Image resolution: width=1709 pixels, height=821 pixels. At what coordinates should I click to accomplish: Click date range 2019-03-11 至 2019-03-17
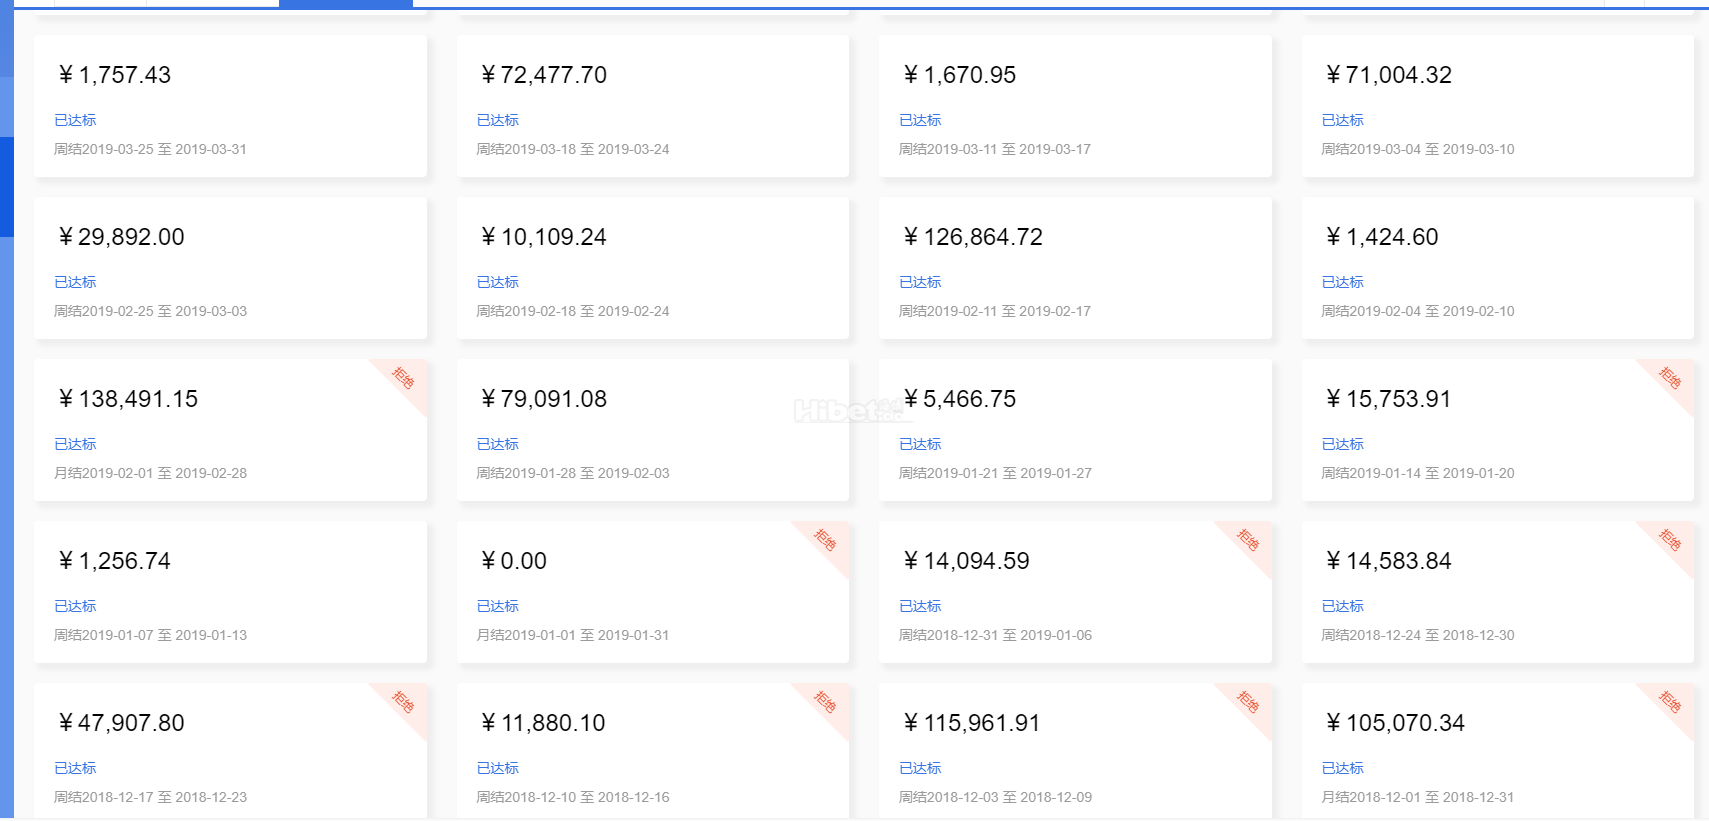tap(995, 149)
